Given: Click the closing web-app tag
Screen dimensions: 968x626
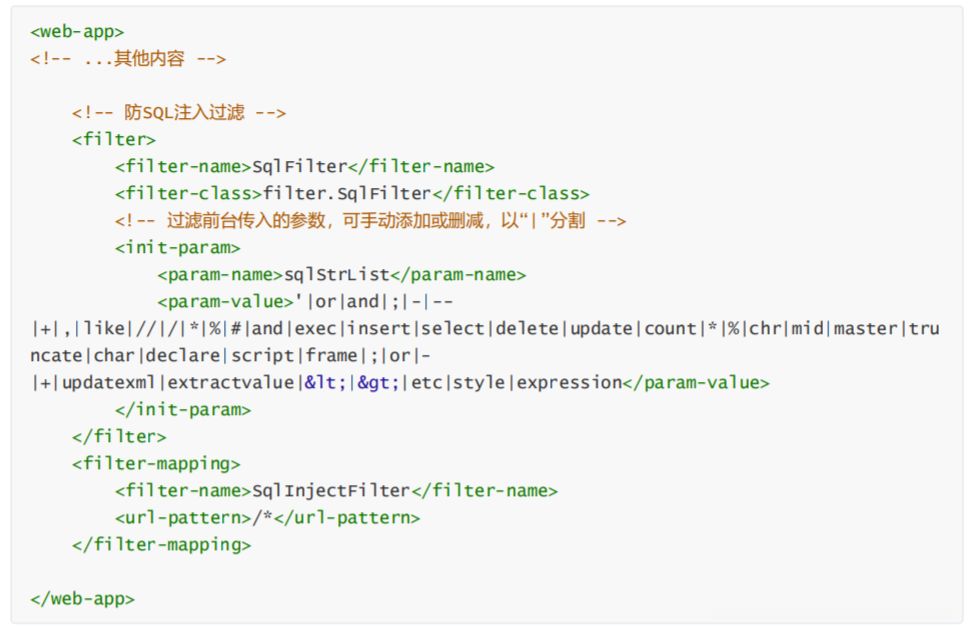Looking at the screenshot, I should (x=82, y=599).
